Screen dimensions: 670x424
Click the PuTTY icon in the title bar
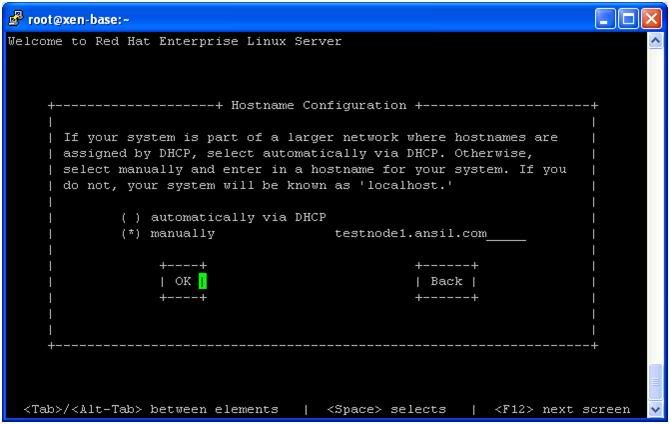(x=16, y=19)
